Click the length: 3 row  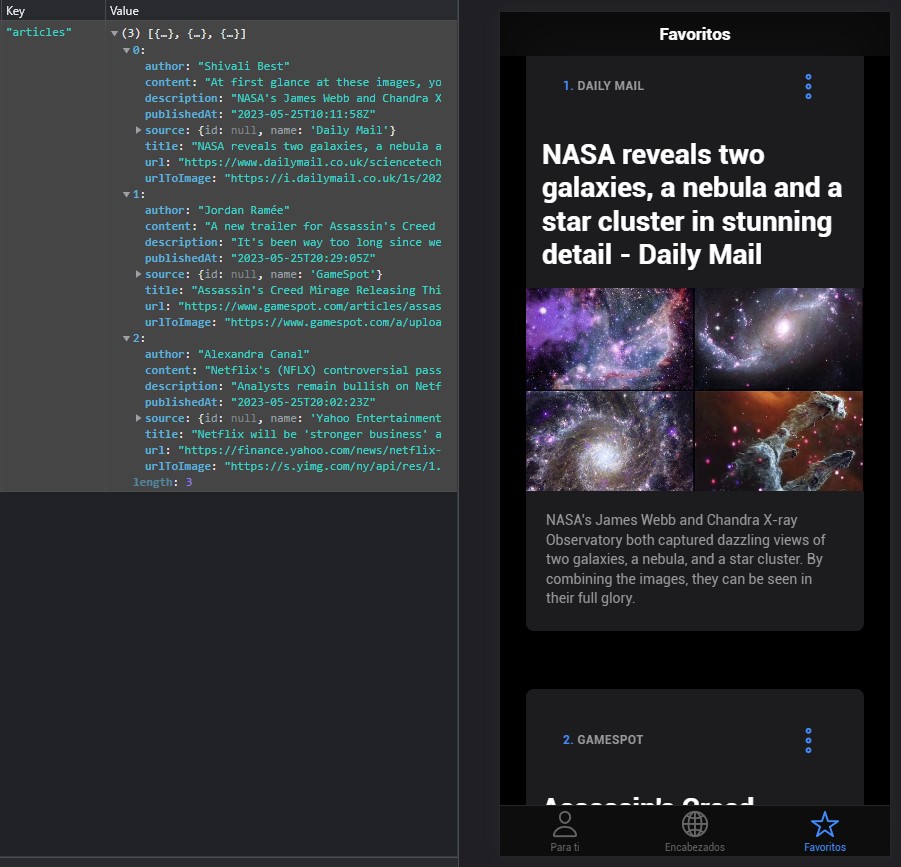click(163, 483)
